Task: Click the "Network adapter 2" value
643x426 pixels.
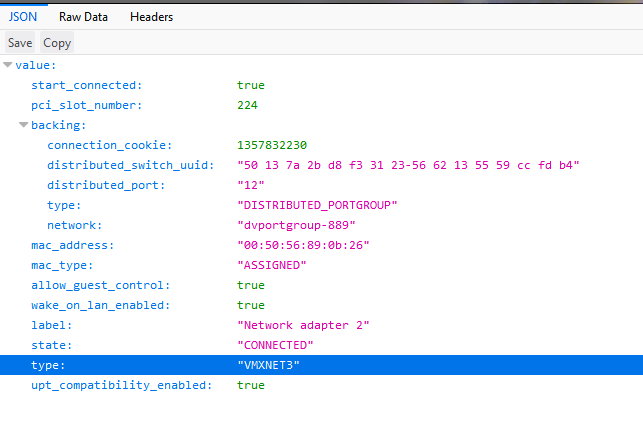Action: [303, 325]
